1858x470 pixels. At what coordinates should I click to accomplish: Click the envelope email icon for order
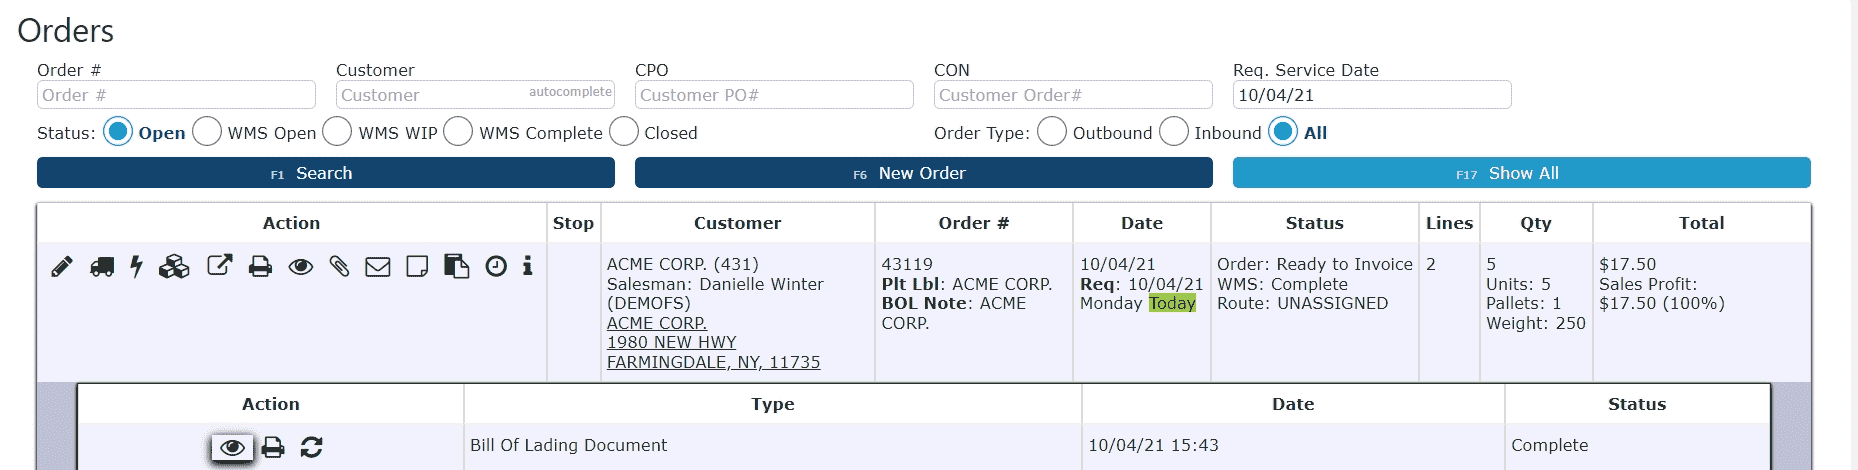[378, 266]
